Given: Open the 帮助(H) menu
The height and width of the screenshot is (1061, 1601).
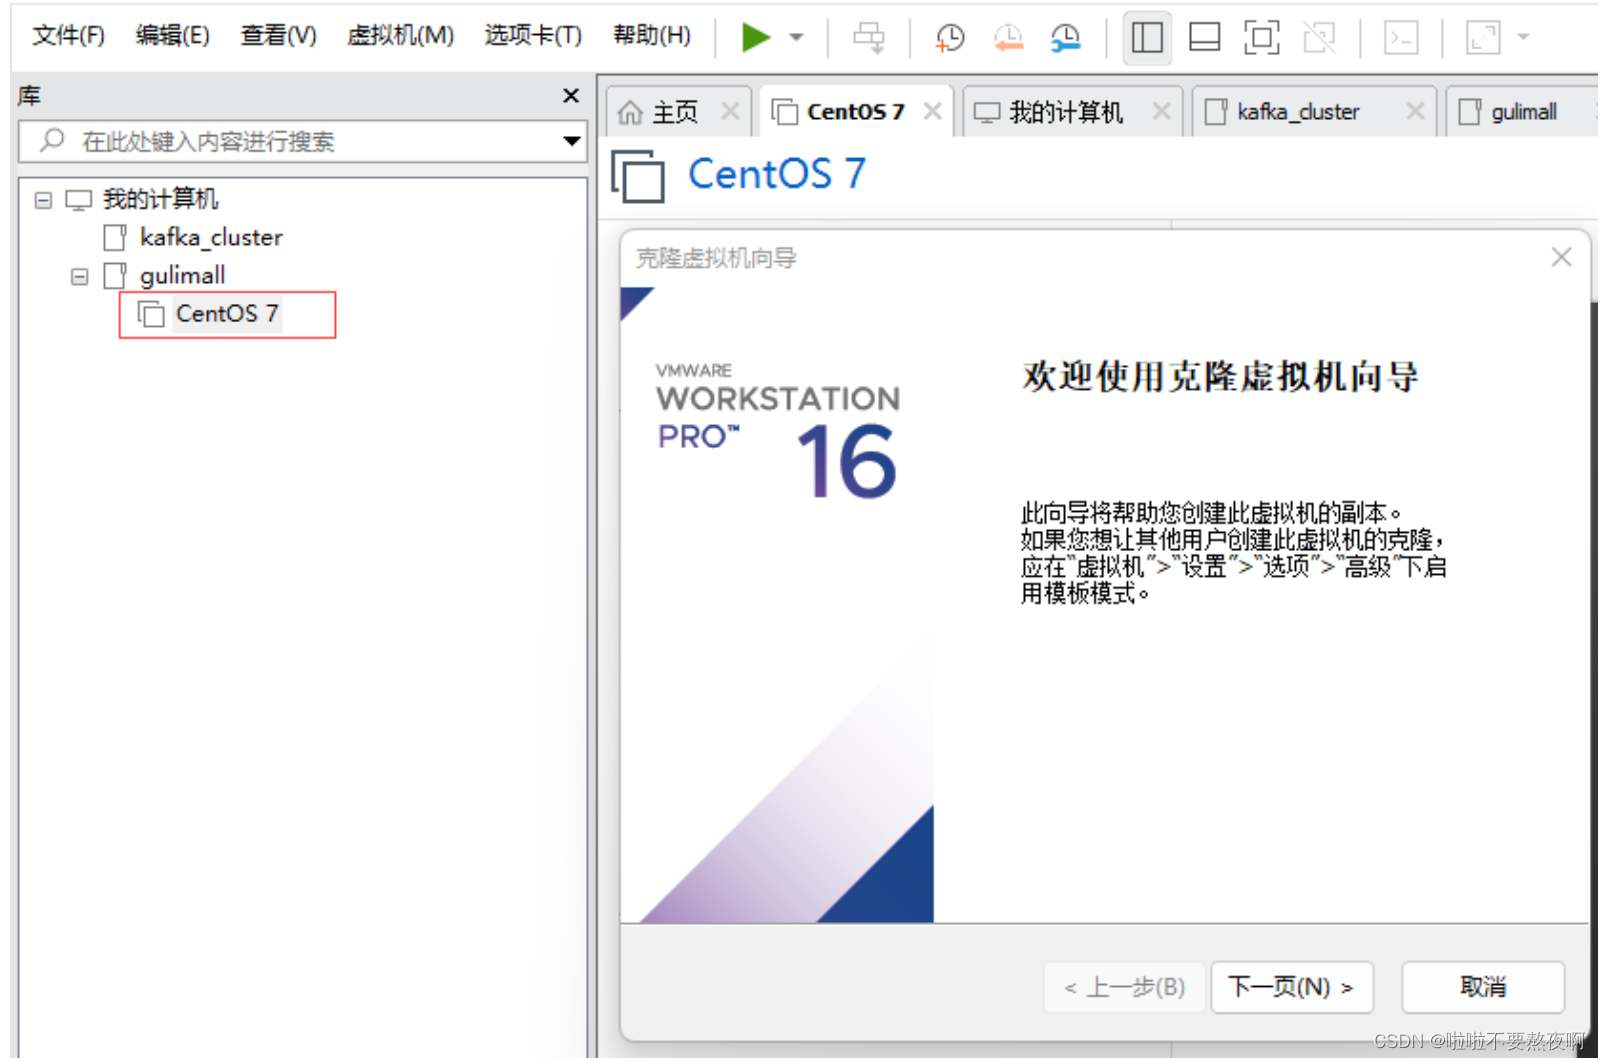Looking at the screenshot, I should [651, 36].
